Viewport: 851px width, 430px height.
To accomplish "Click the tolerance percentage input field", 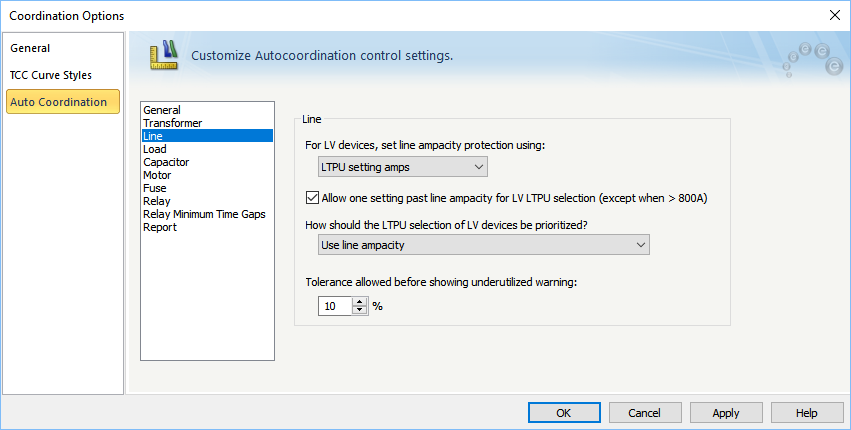I will [334, 307].
